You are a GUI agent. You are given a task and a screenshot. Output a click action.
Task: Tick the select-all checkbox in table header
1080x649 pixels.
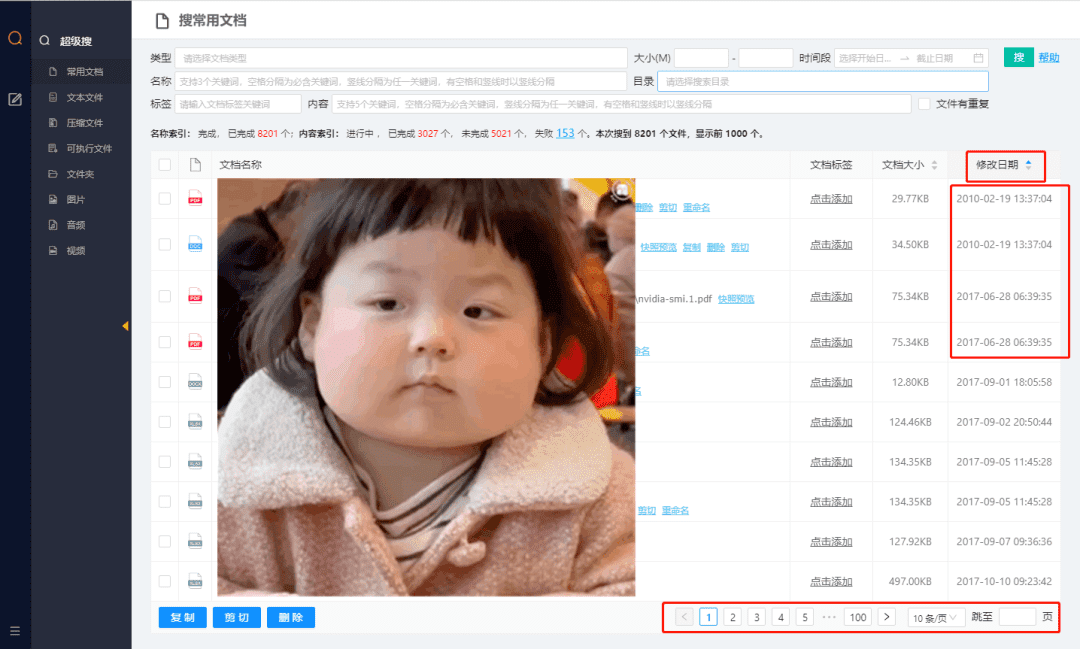[x=165, y=165]
